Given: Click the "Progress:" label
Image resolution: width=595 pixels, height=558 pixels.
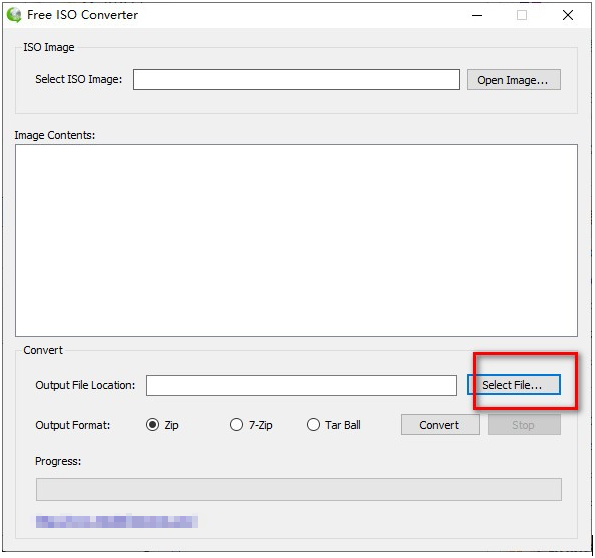Looking at the screenshot, I should [58, 461].
